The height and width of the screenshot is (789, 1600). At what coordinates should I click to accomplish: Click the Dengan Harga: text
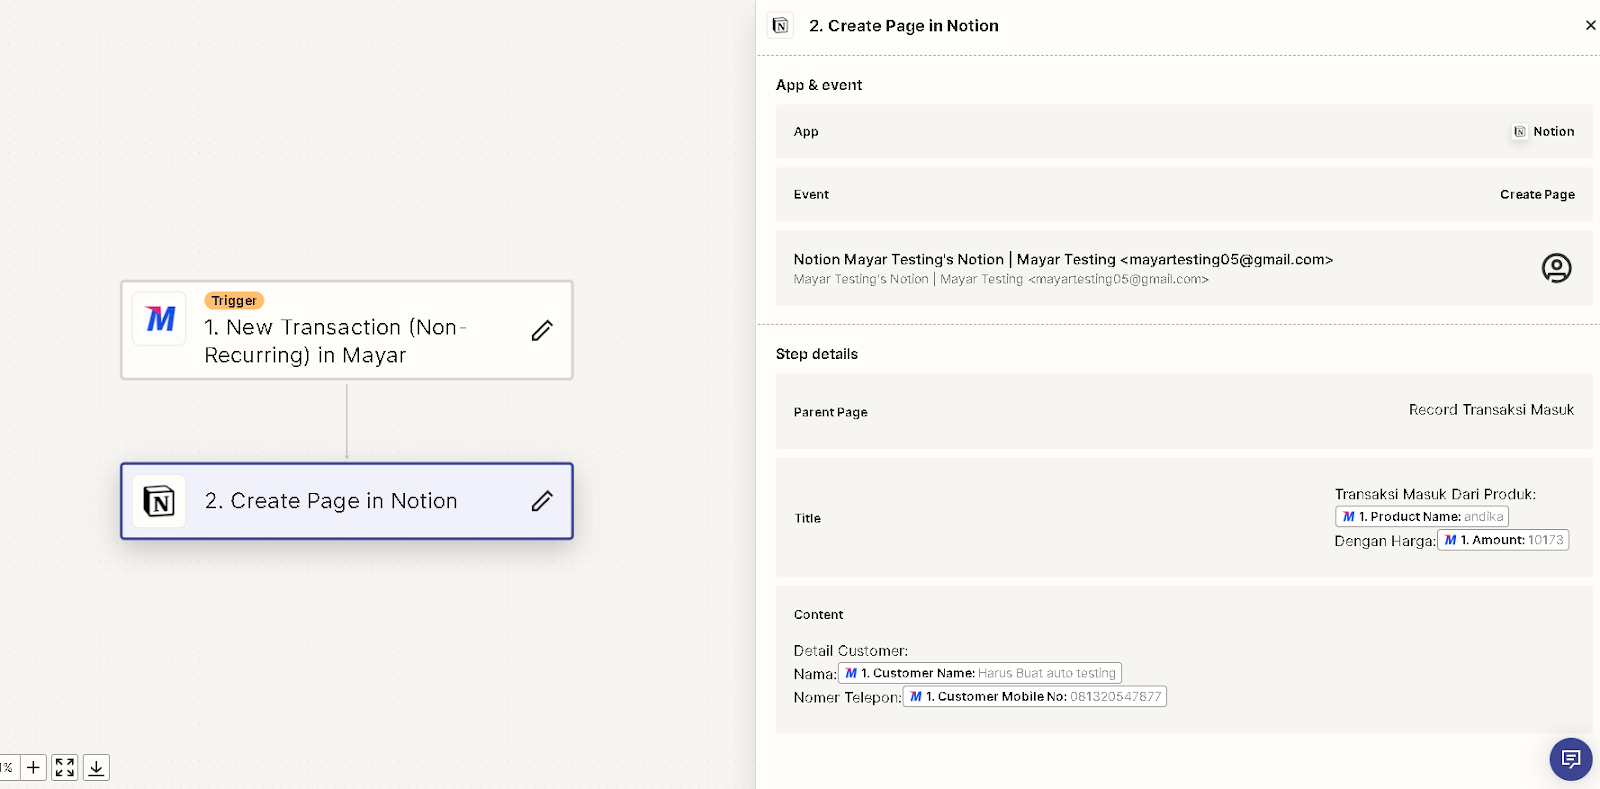pos(1385,541)
